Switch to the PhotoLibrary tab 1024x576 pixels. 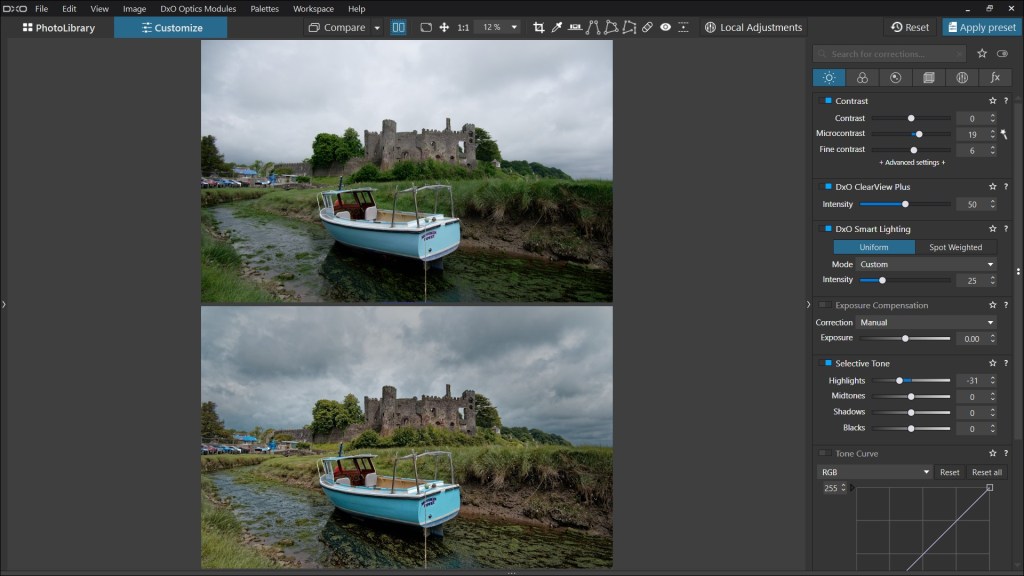(x=58, y=27)
